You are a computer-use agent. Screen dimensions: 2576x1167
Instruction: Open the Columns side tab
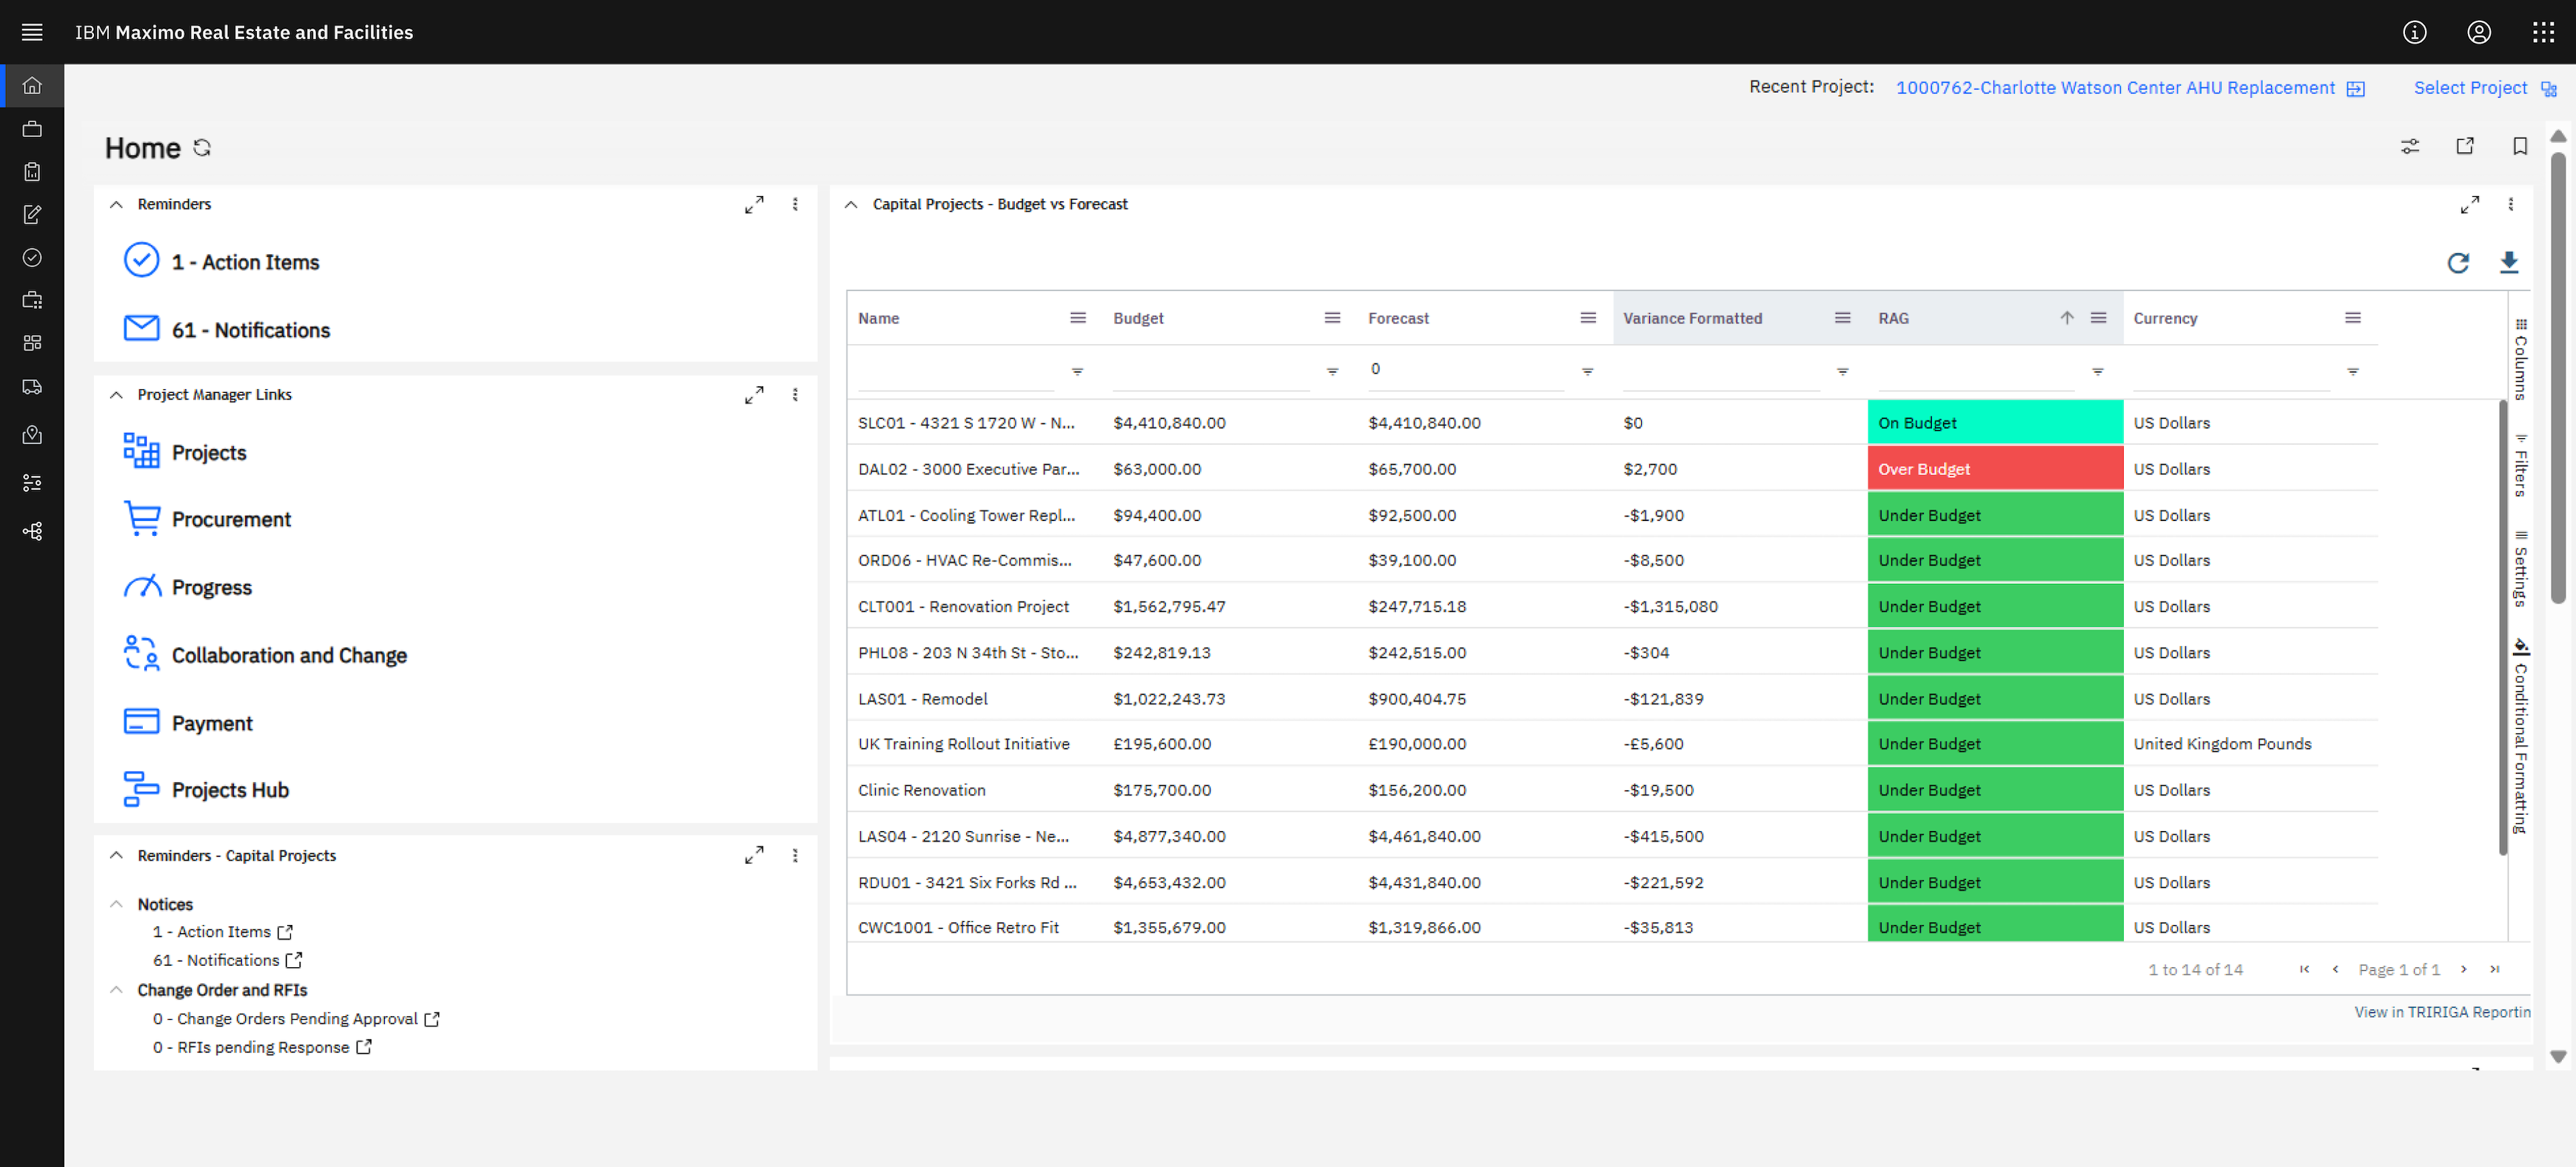(2520, 360)
